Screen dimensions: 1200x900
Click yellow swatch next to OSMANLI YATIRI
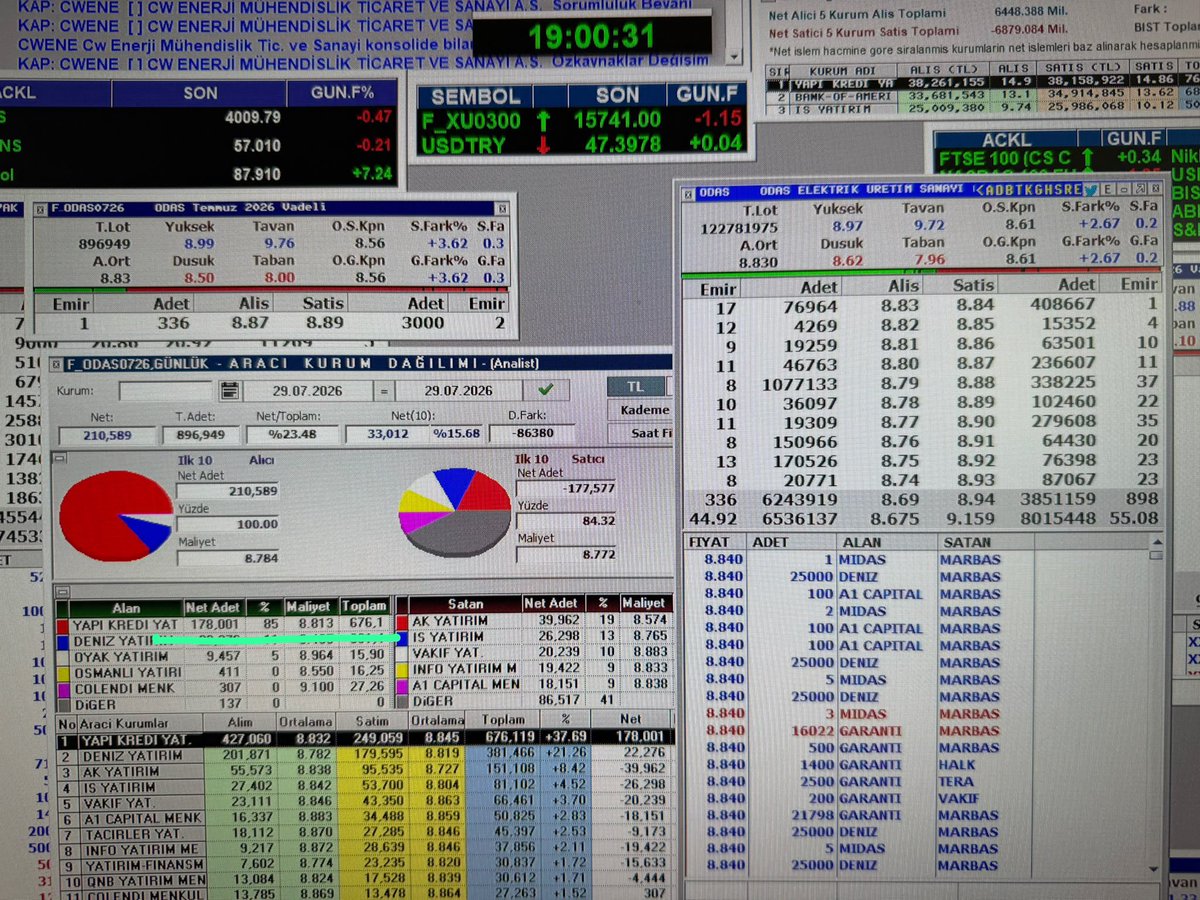pos(62,672)
